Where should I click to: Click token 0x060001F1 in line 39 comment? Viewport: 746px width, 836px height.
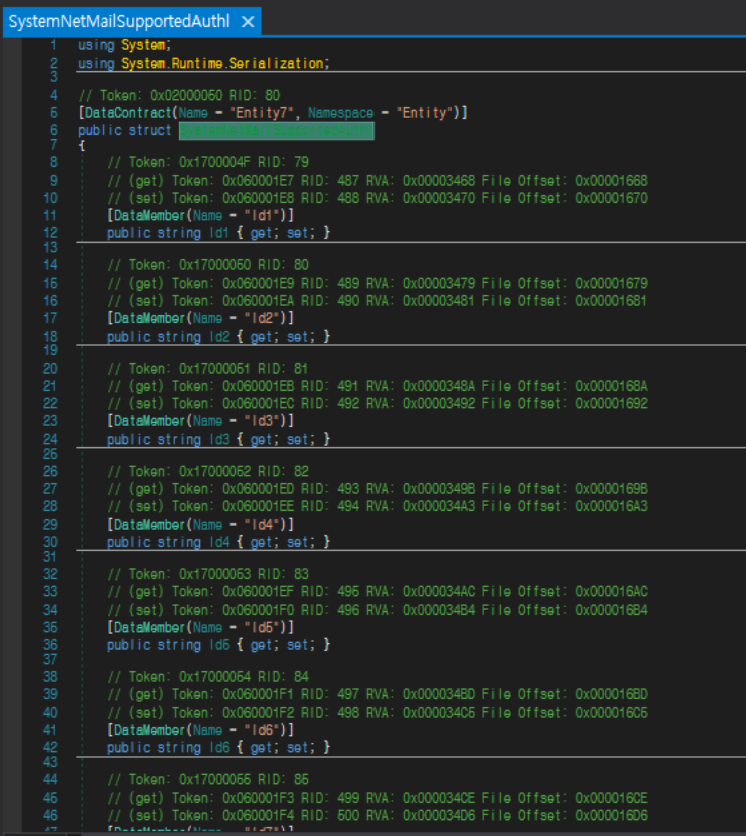258,694
